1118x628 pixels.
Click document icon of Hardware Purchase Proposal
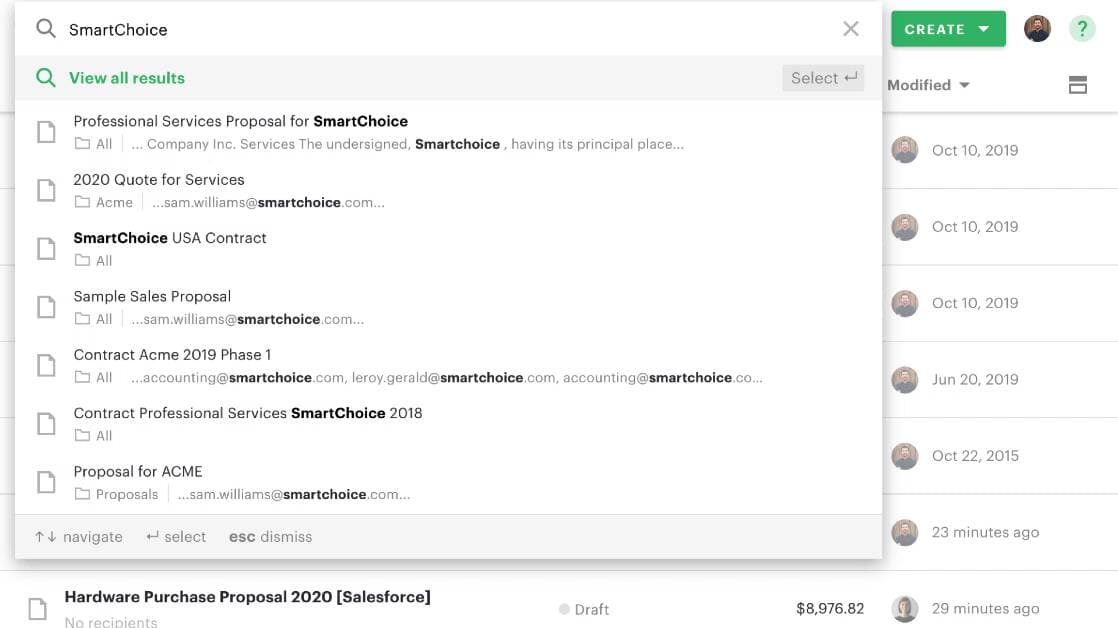click(38, 609)
